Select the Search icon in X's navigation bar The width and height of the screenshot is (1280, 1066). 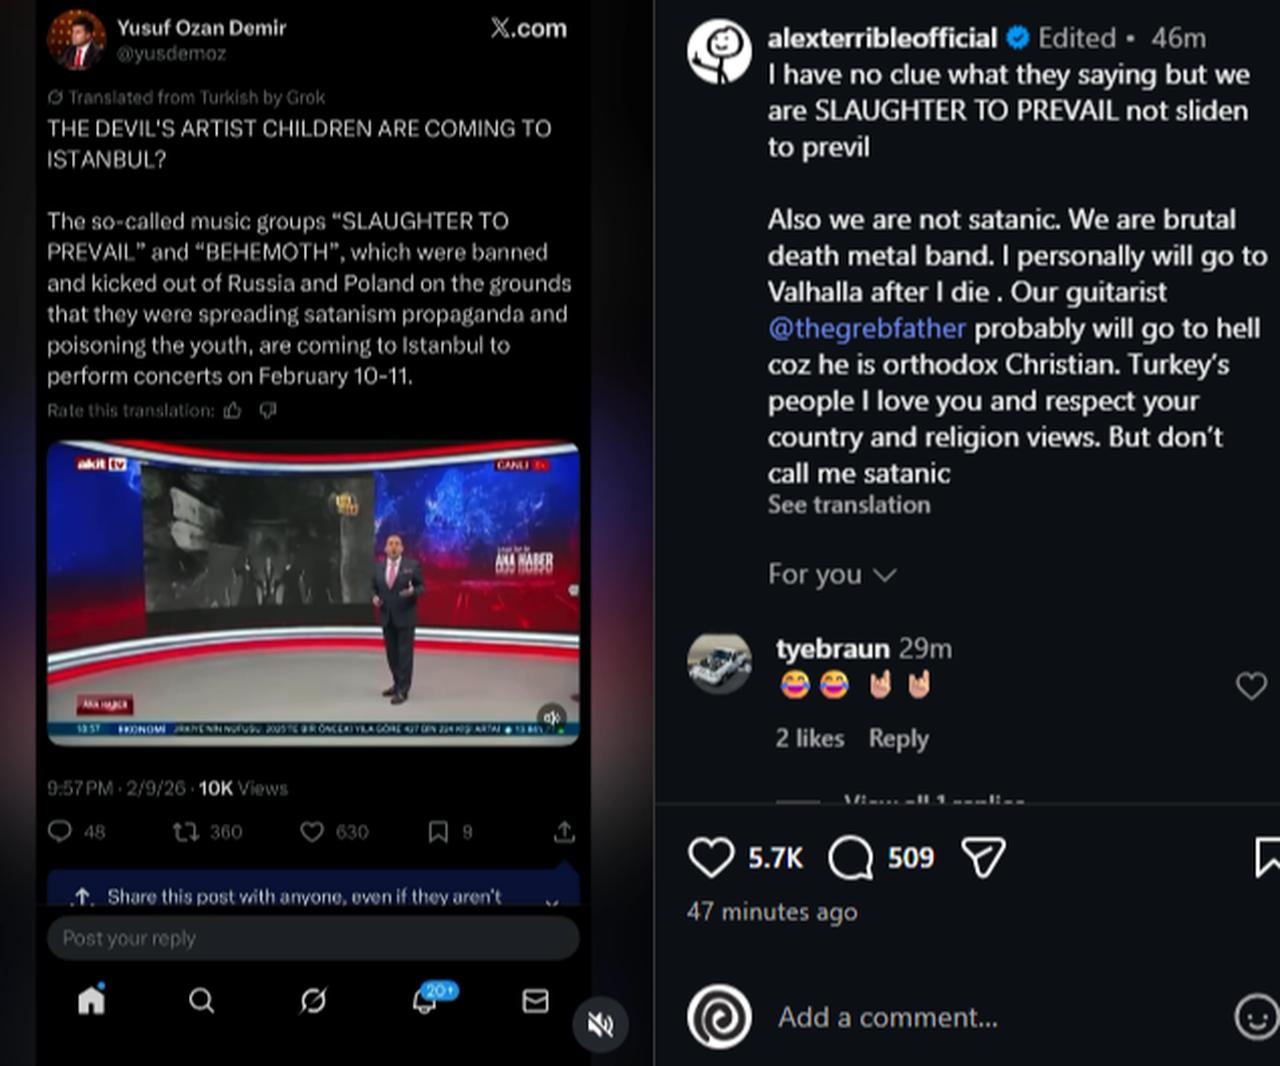(202, 1000)
